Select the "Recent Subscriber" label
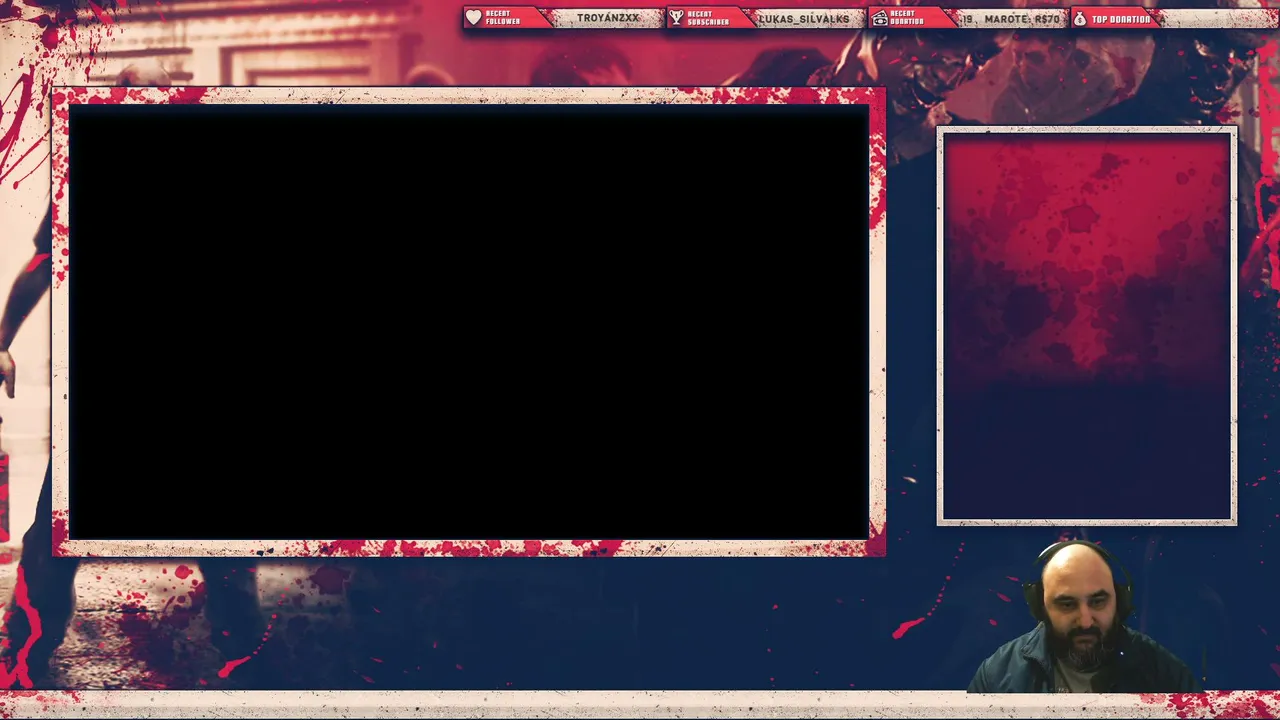1280x720 pixels. tap(708, 18)
